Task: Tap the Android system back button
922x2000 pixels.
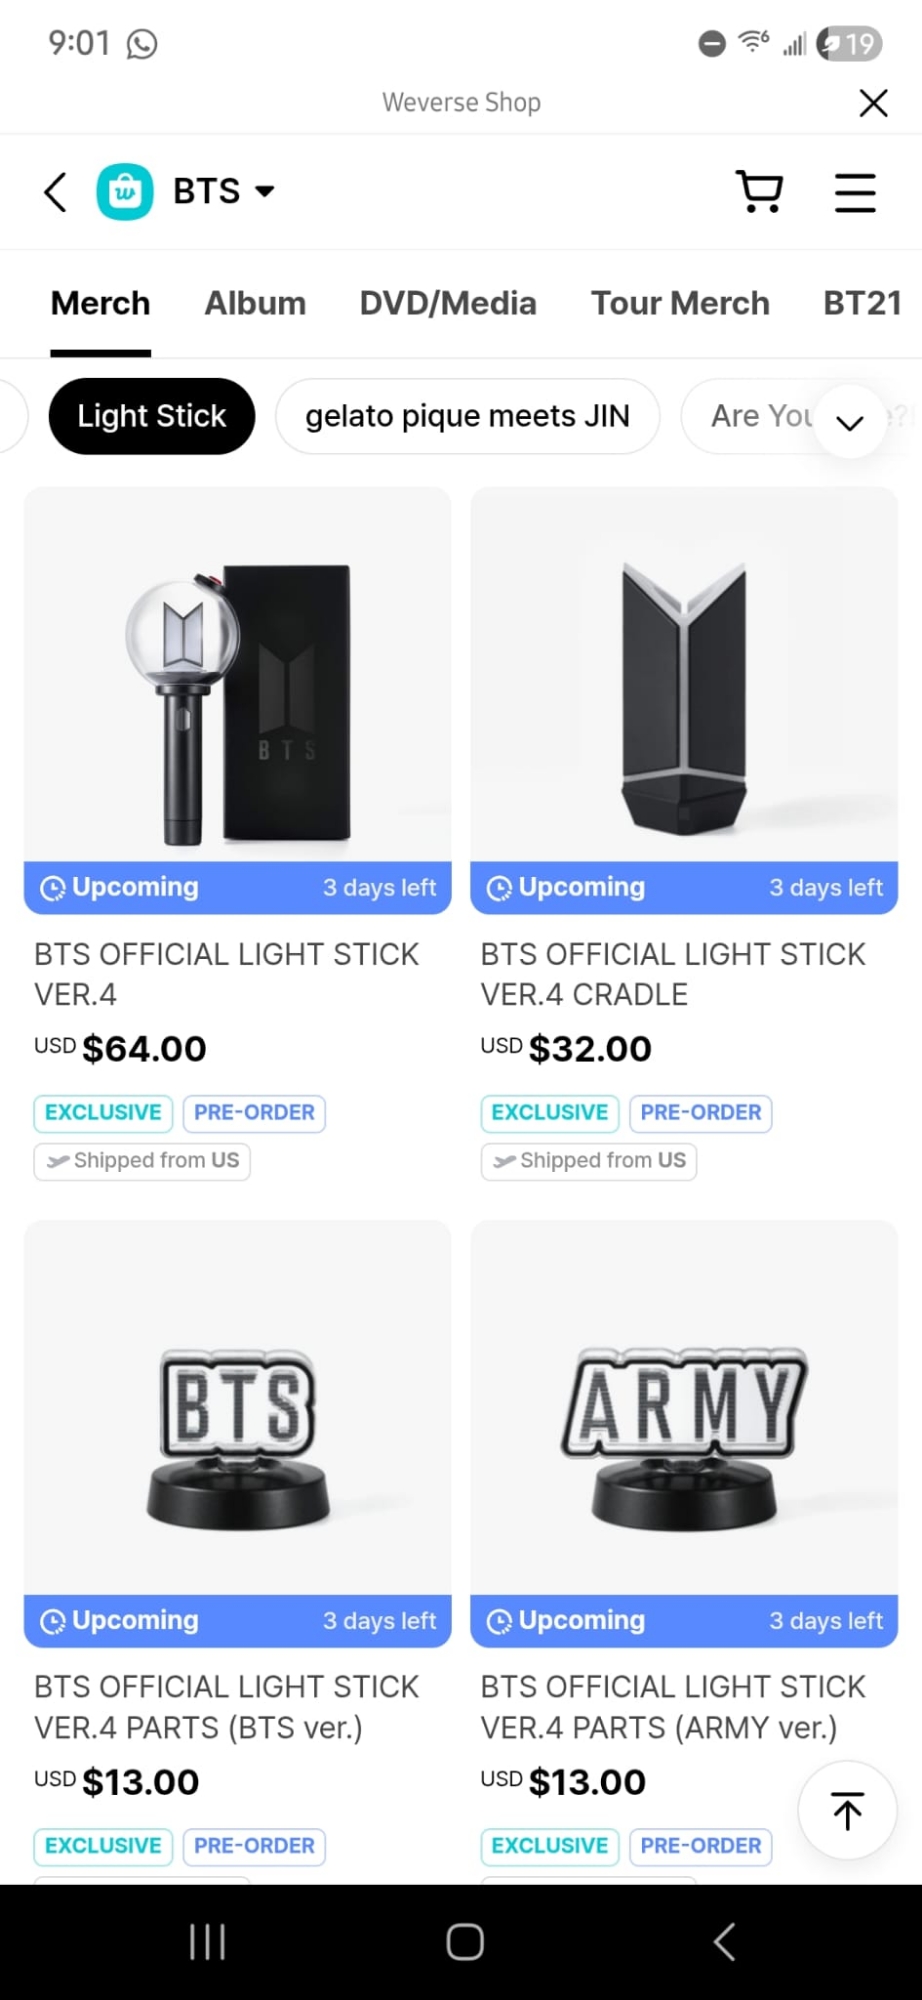Action: click(725, 1942)
